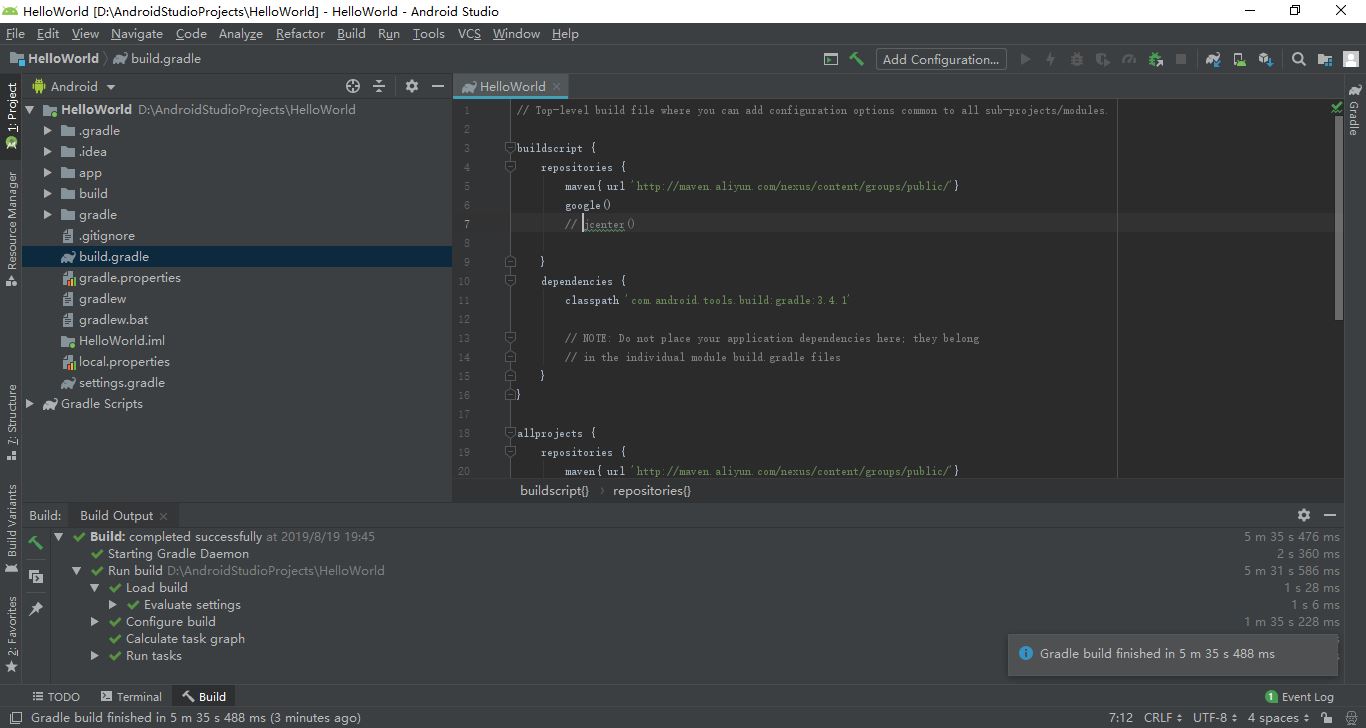Click the Search Everywhere magnifier icon

(1298, 59)
